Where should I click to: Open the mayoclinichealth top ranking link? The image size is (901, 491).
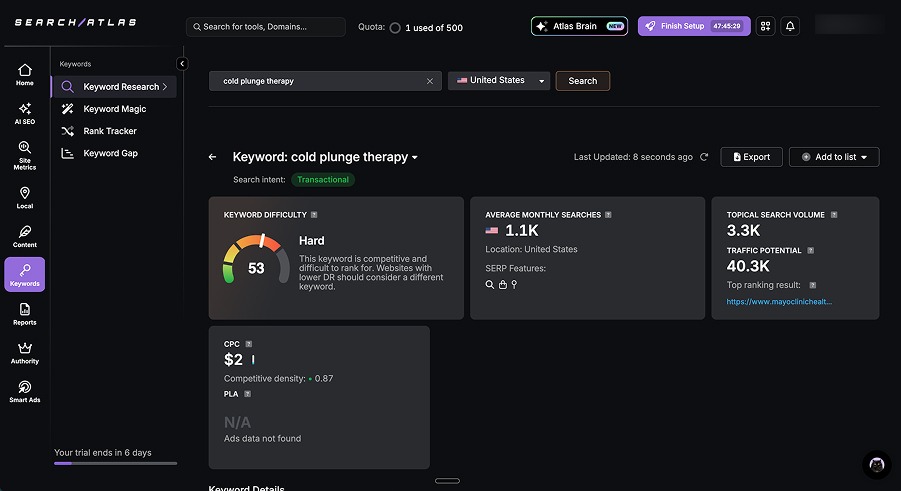tap(779, 301)
